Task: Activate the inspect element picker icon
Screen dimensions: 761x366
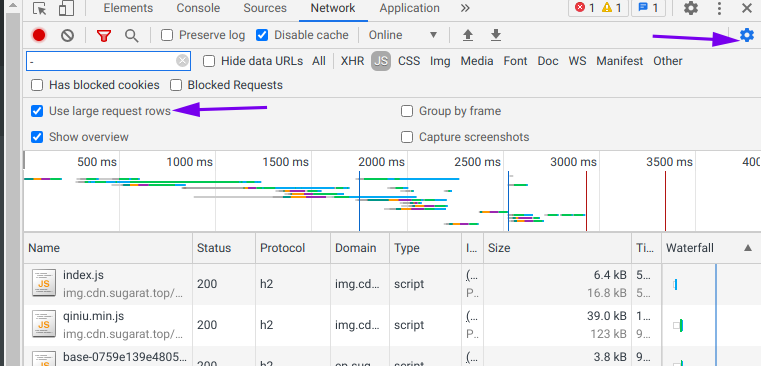Action: [40, 9]
